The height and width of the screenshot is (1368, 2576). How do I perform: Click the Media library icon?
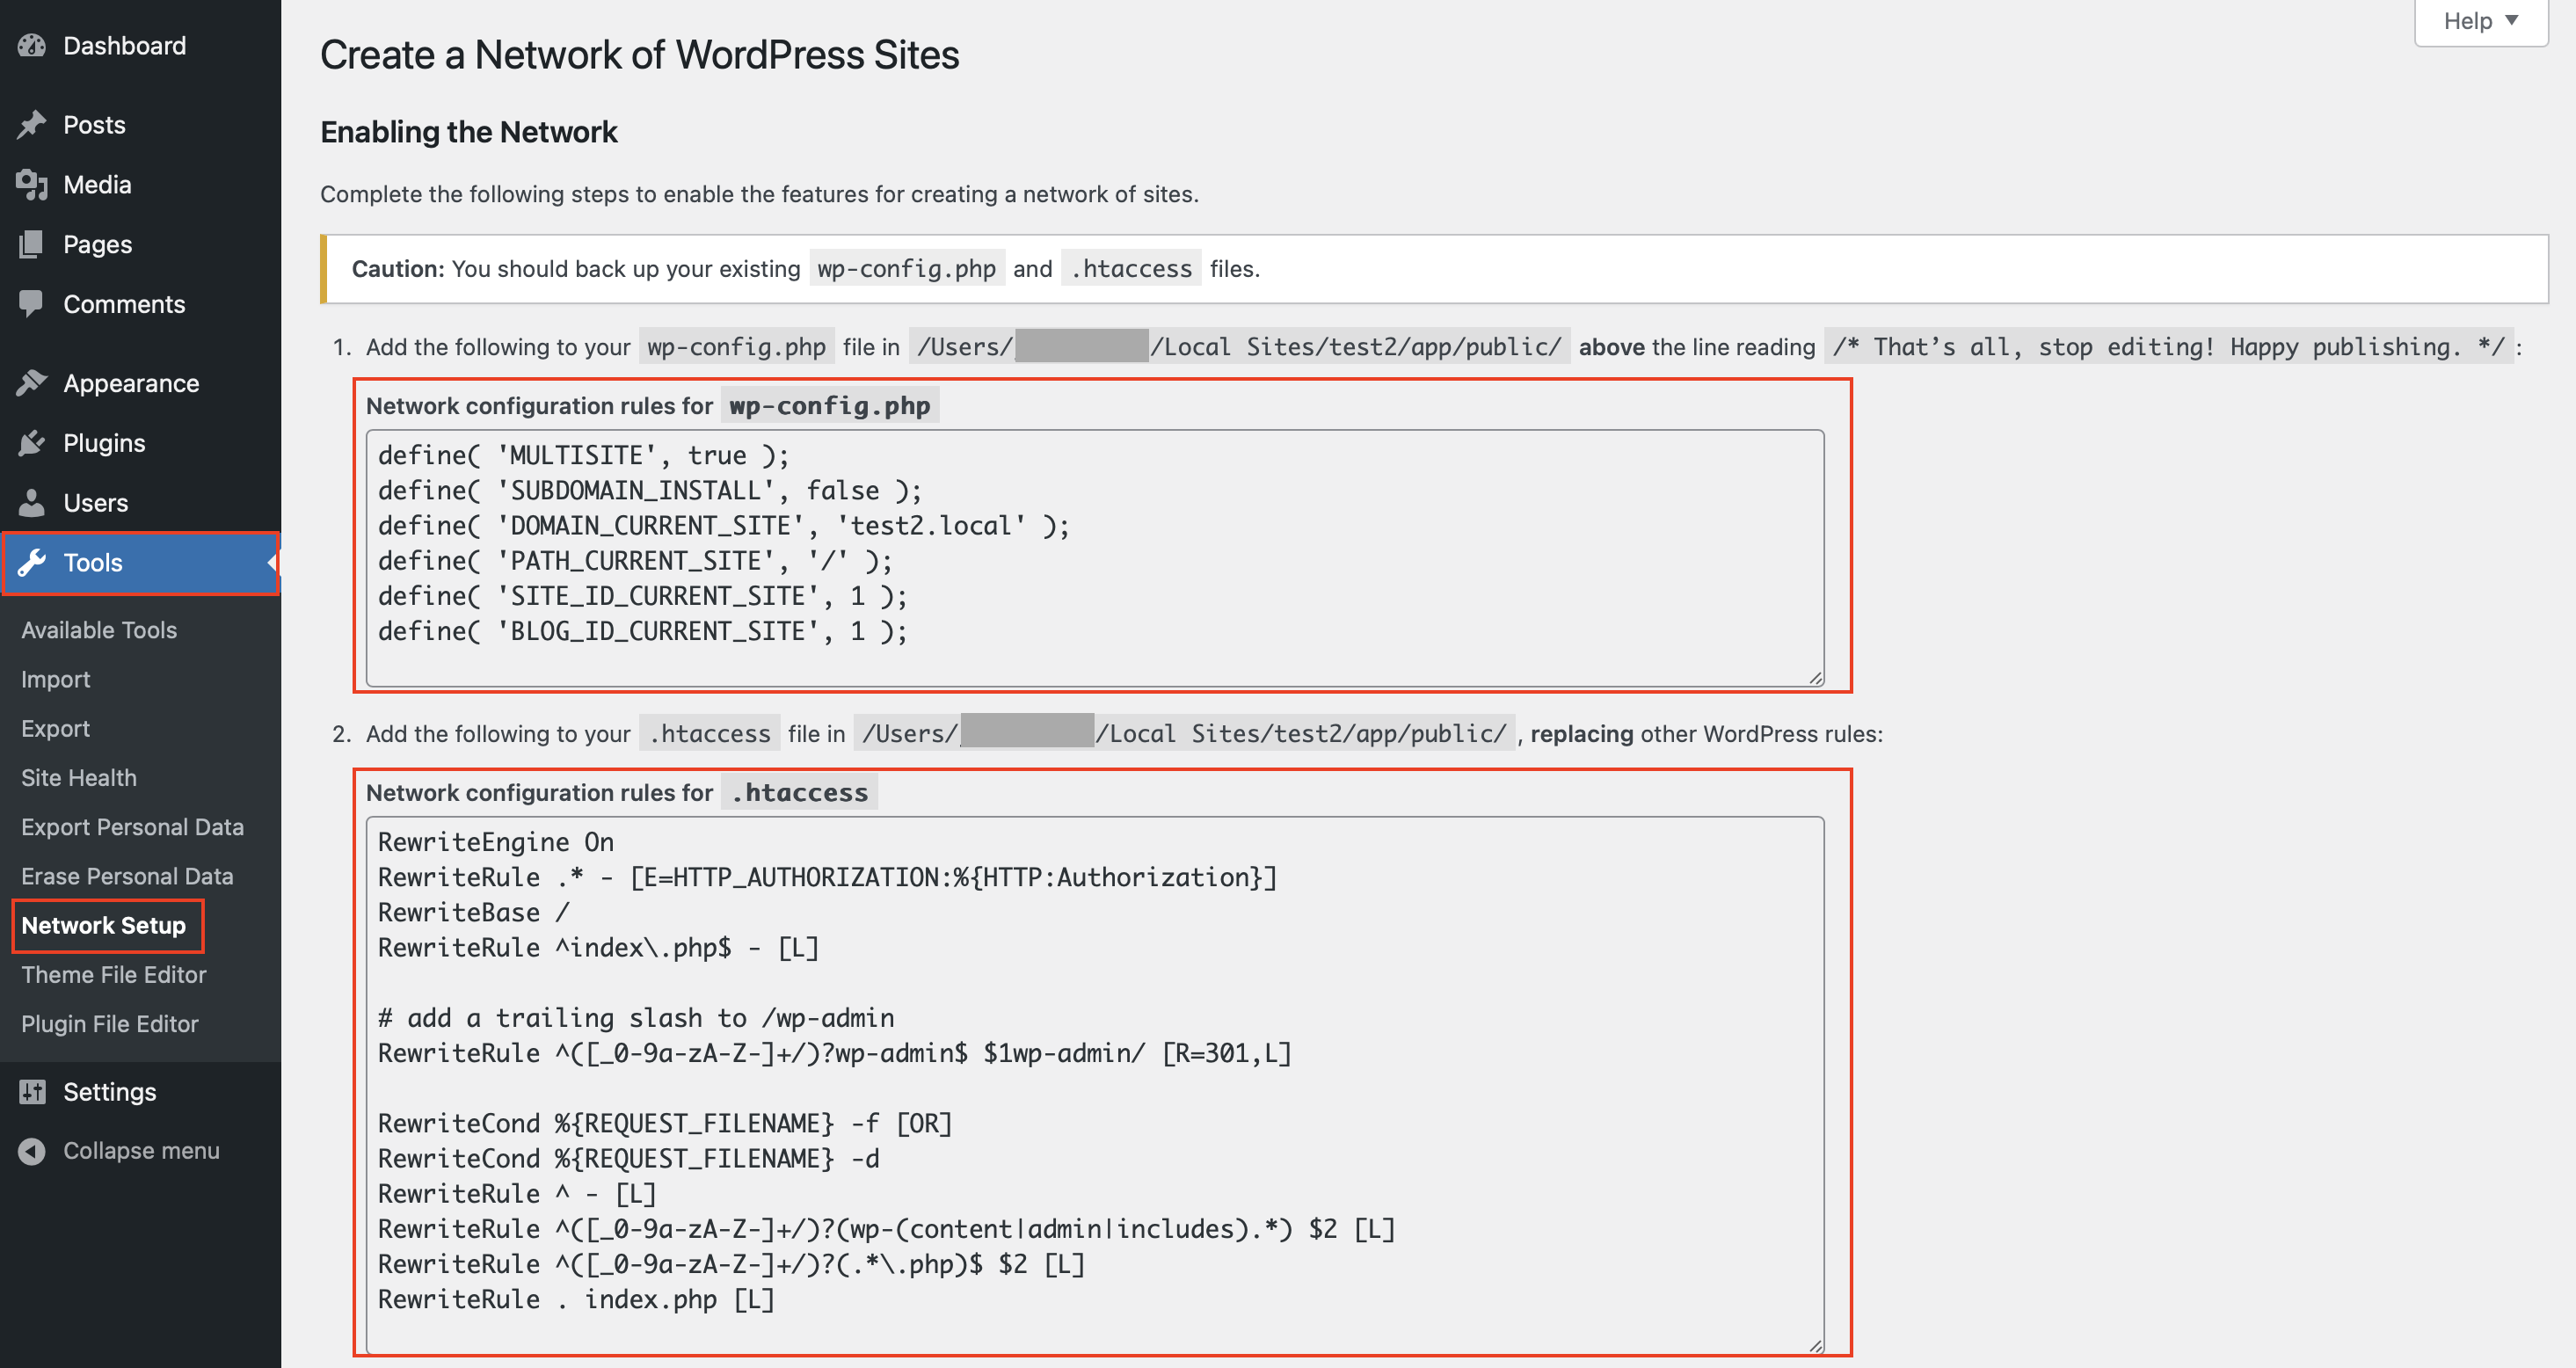32,185
